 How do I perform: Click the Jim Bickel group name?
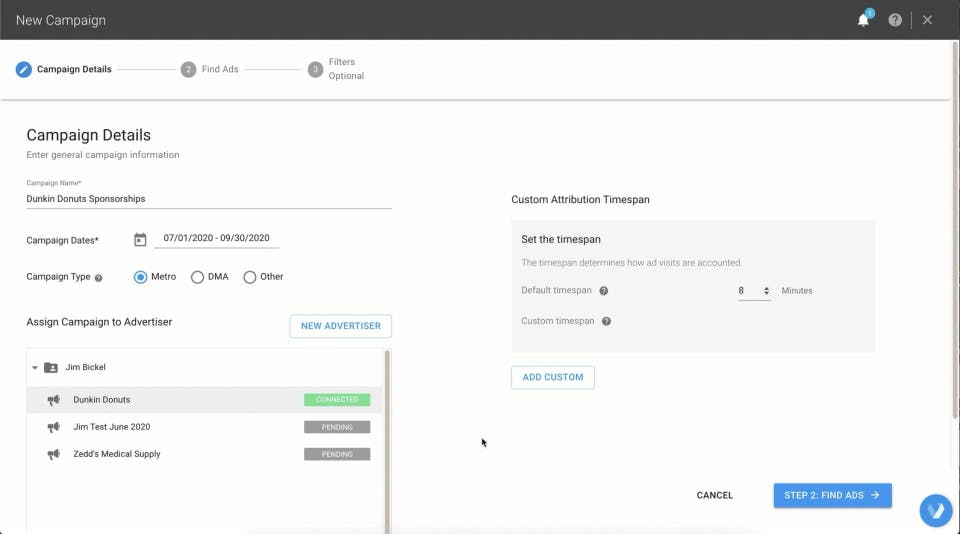pyautogui.click(x=86, y=367)
